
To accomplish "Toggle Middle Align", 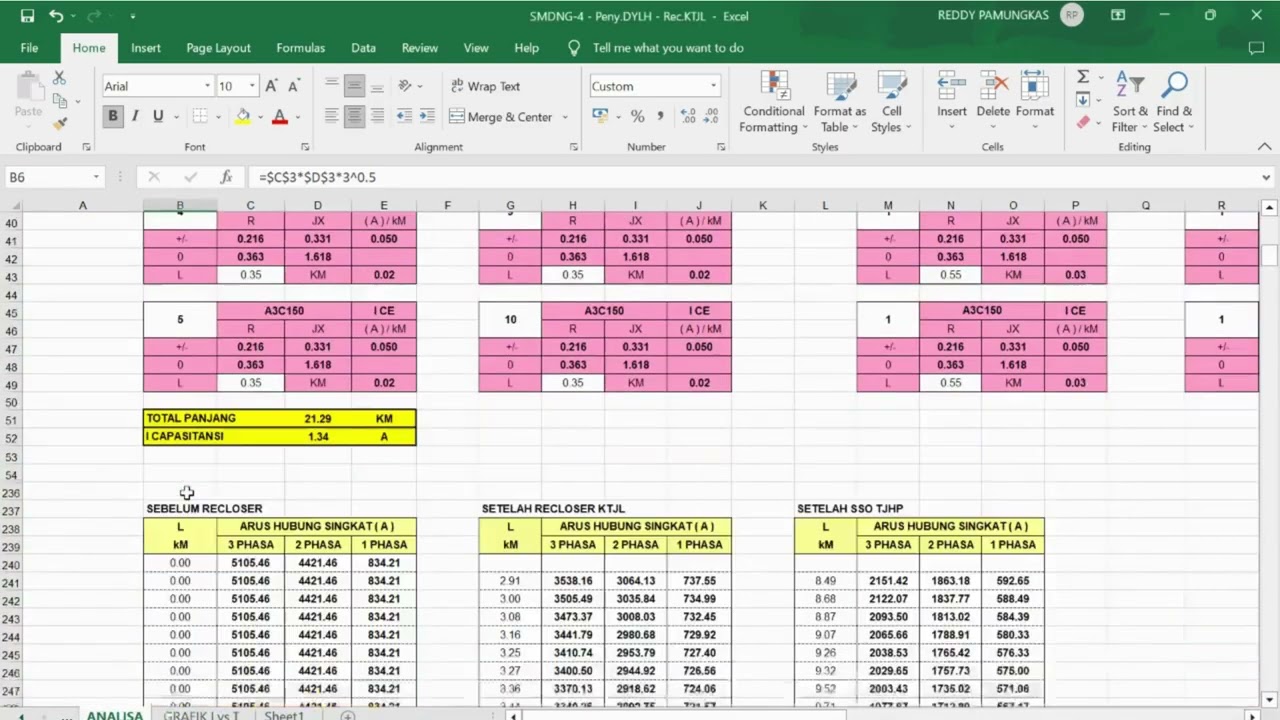I will 354,86.
